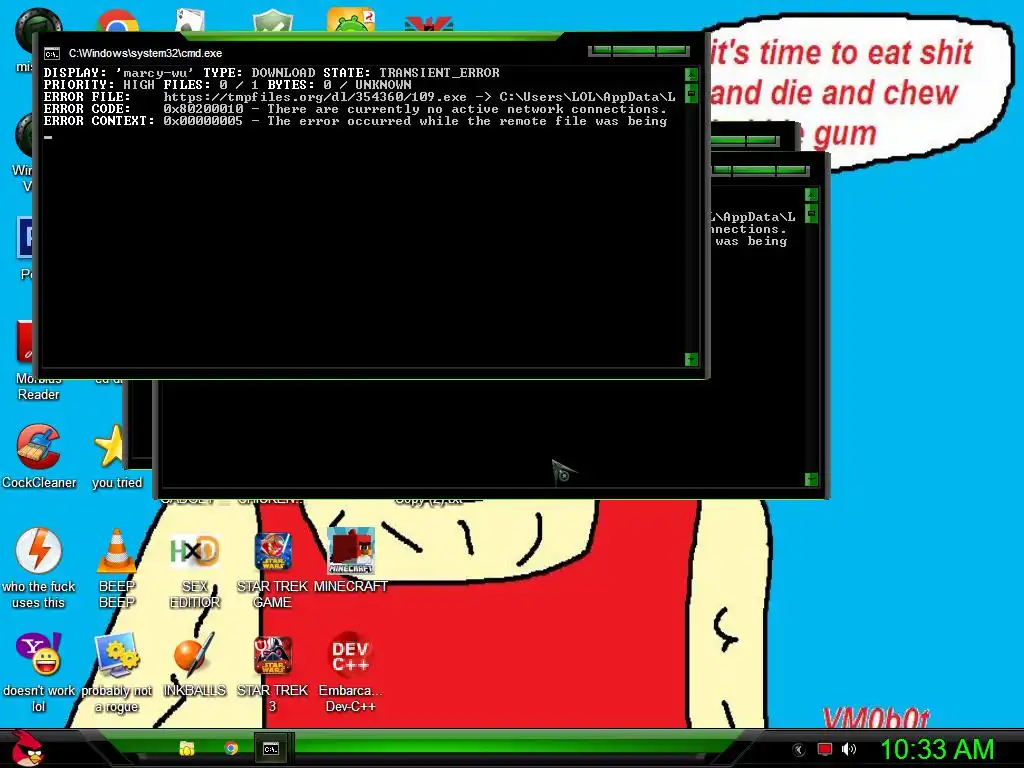Open the HxD hex editor desktop icon
The height and width of the screenshot is (768, 1024).
pyautogui.click(x=195, y=551)
